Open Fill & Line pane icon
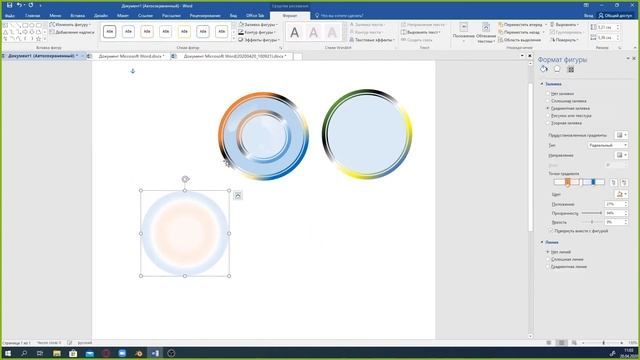The width and height of the screenshot is (640, 360). 544,69
